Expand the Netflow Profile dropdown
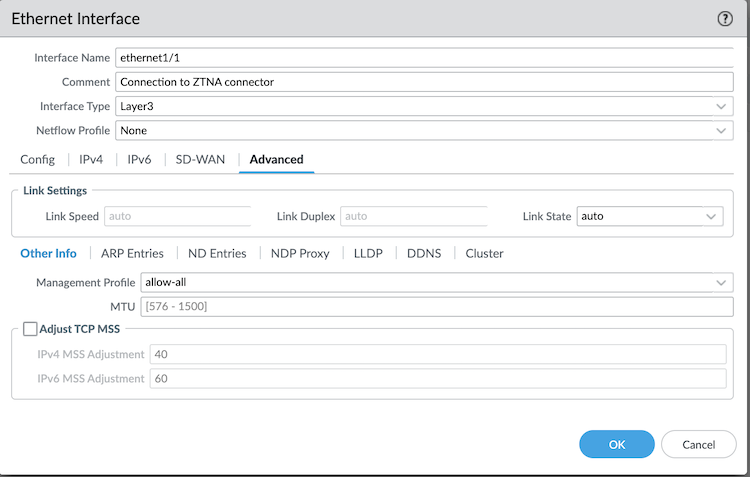750x477 pixels. click(424, 130)
